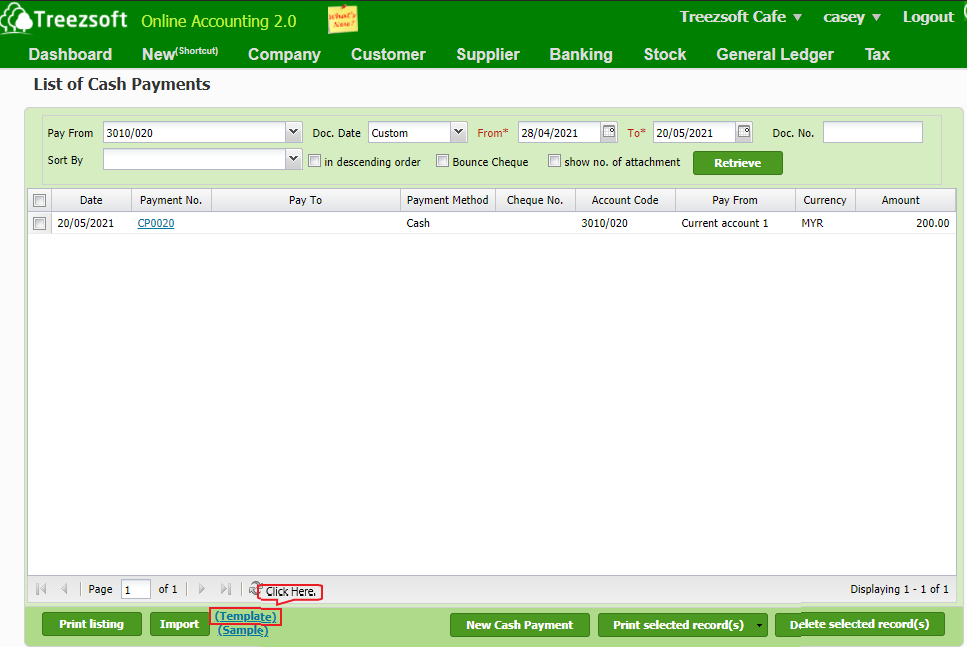Go to the previous page
The width and height of the screenshot is (967, 647).
[x=64, y=589]
